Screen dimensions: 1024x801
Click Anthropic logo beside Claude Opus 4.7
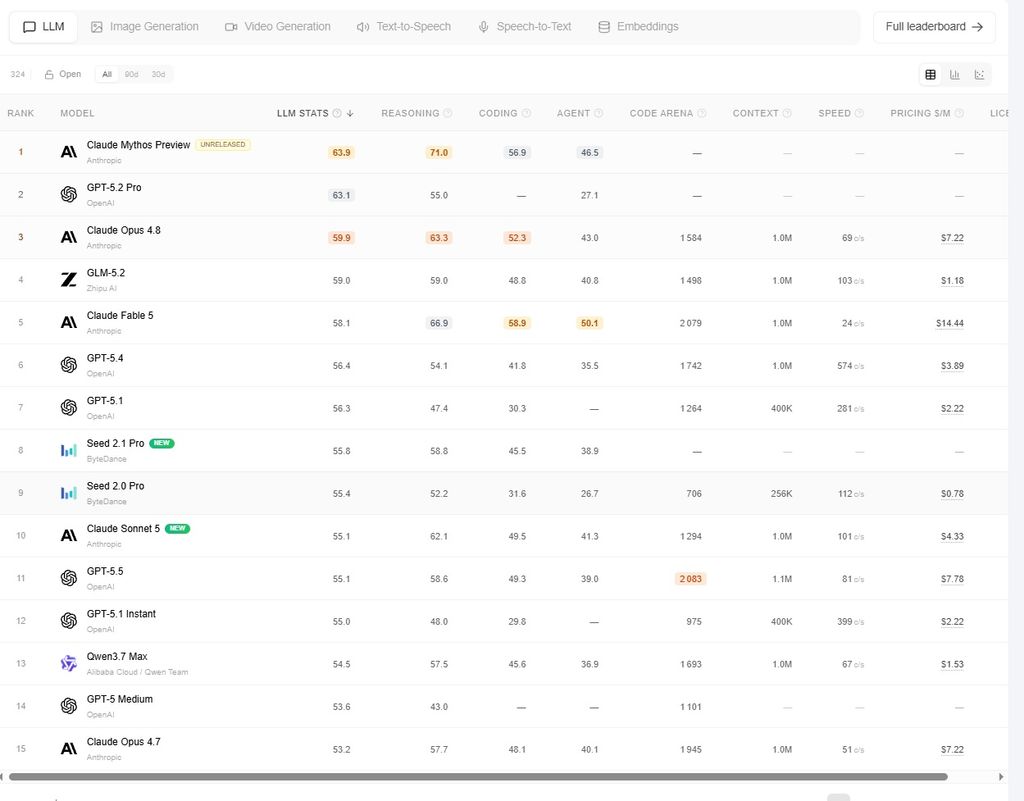coord(69,749)
